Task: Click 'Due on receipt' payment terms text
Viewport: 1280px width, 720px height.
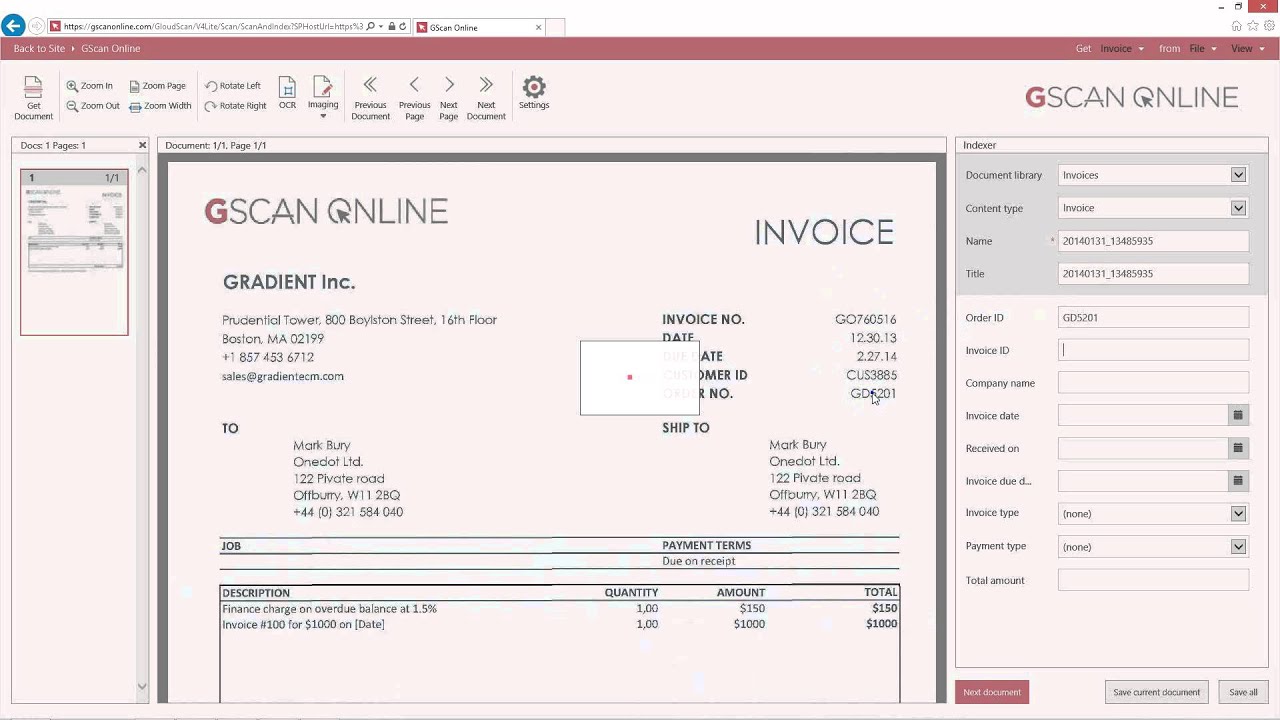Action: click(699, 561)
